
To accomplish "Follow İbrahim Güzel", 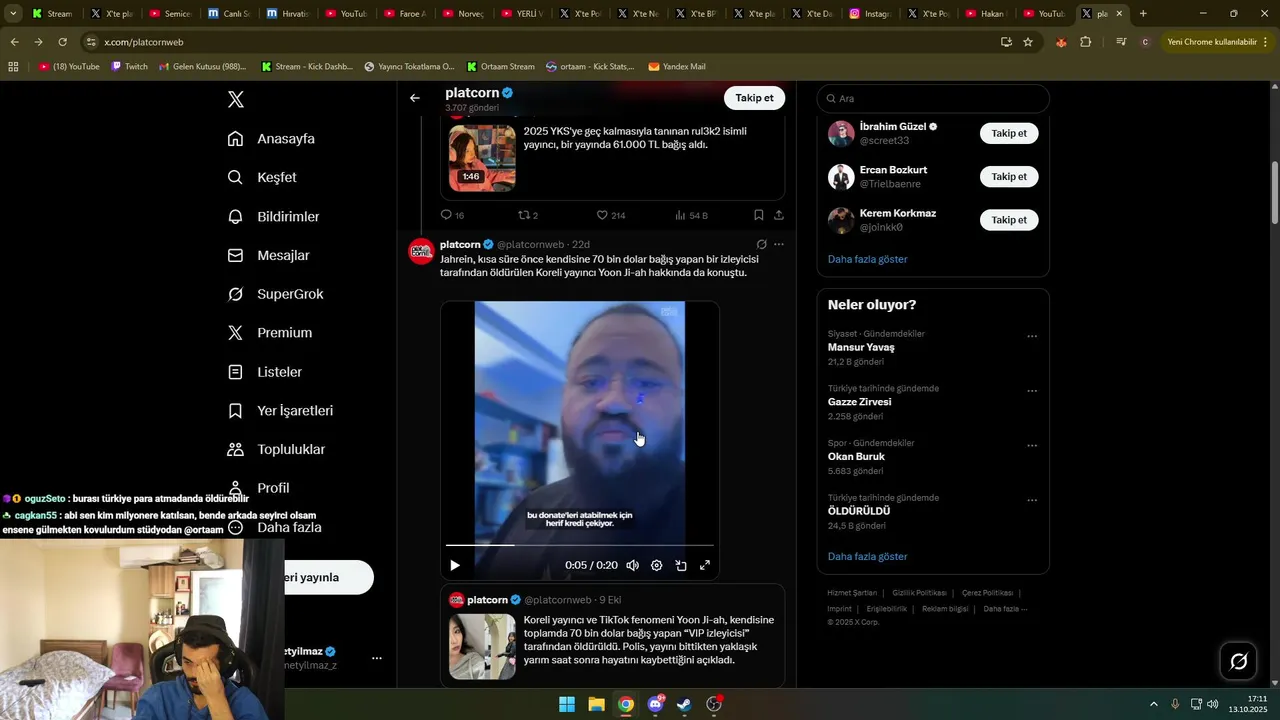I will (1009, 133).
